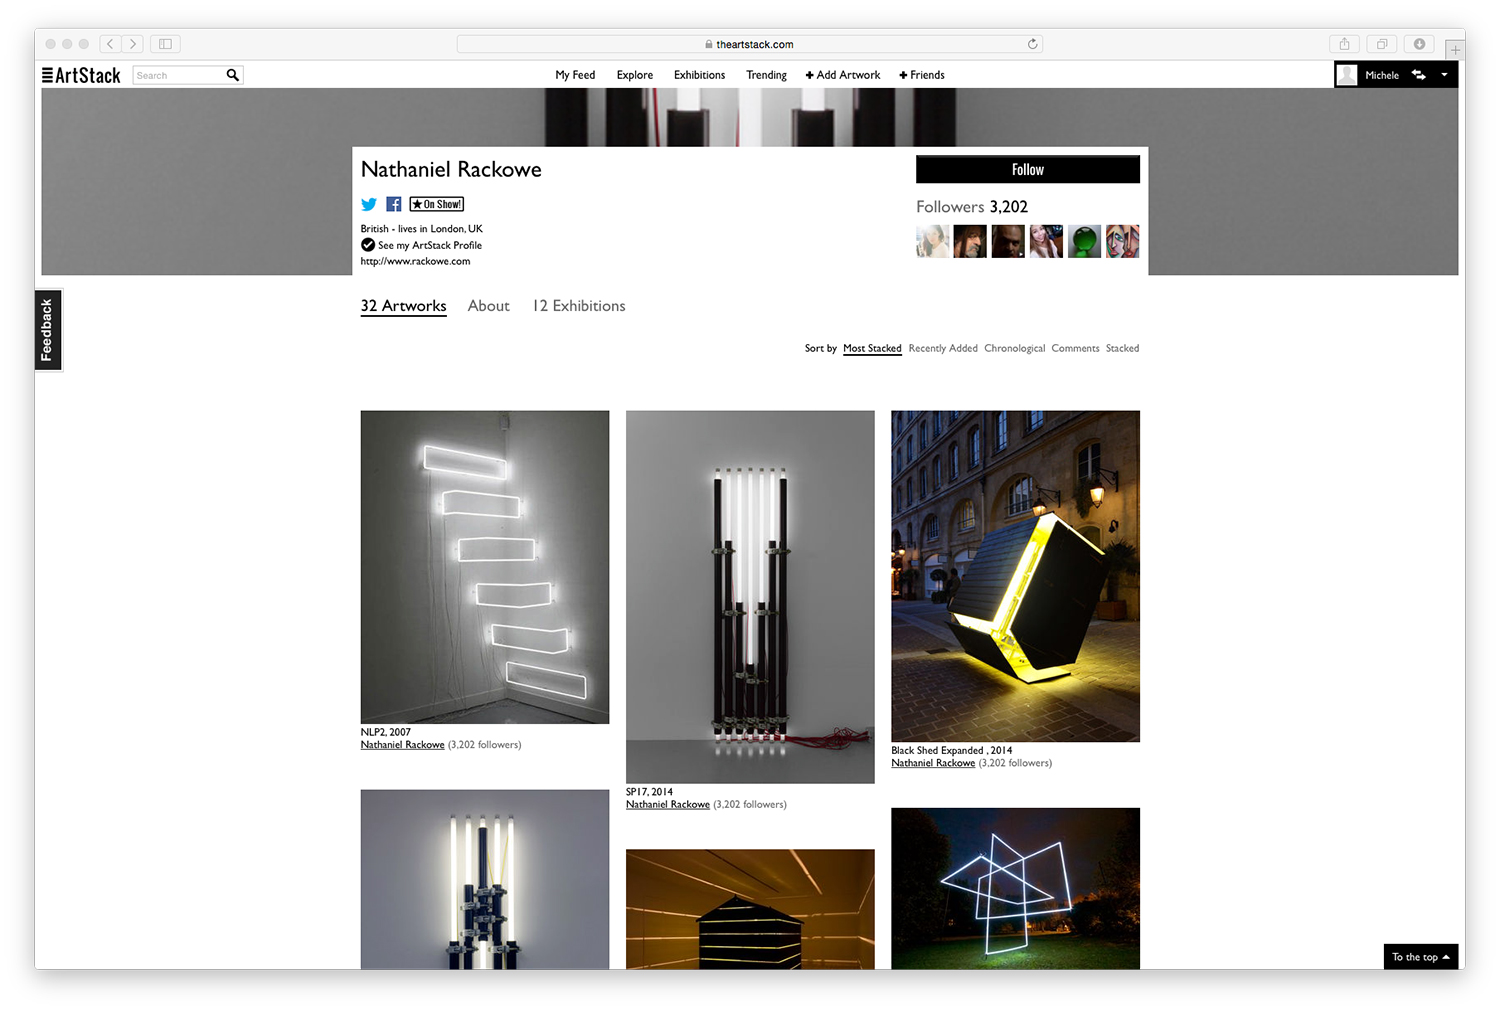
Task: Open the switch-arrows icon beside Michele
Action: (x=1418, y=75)
